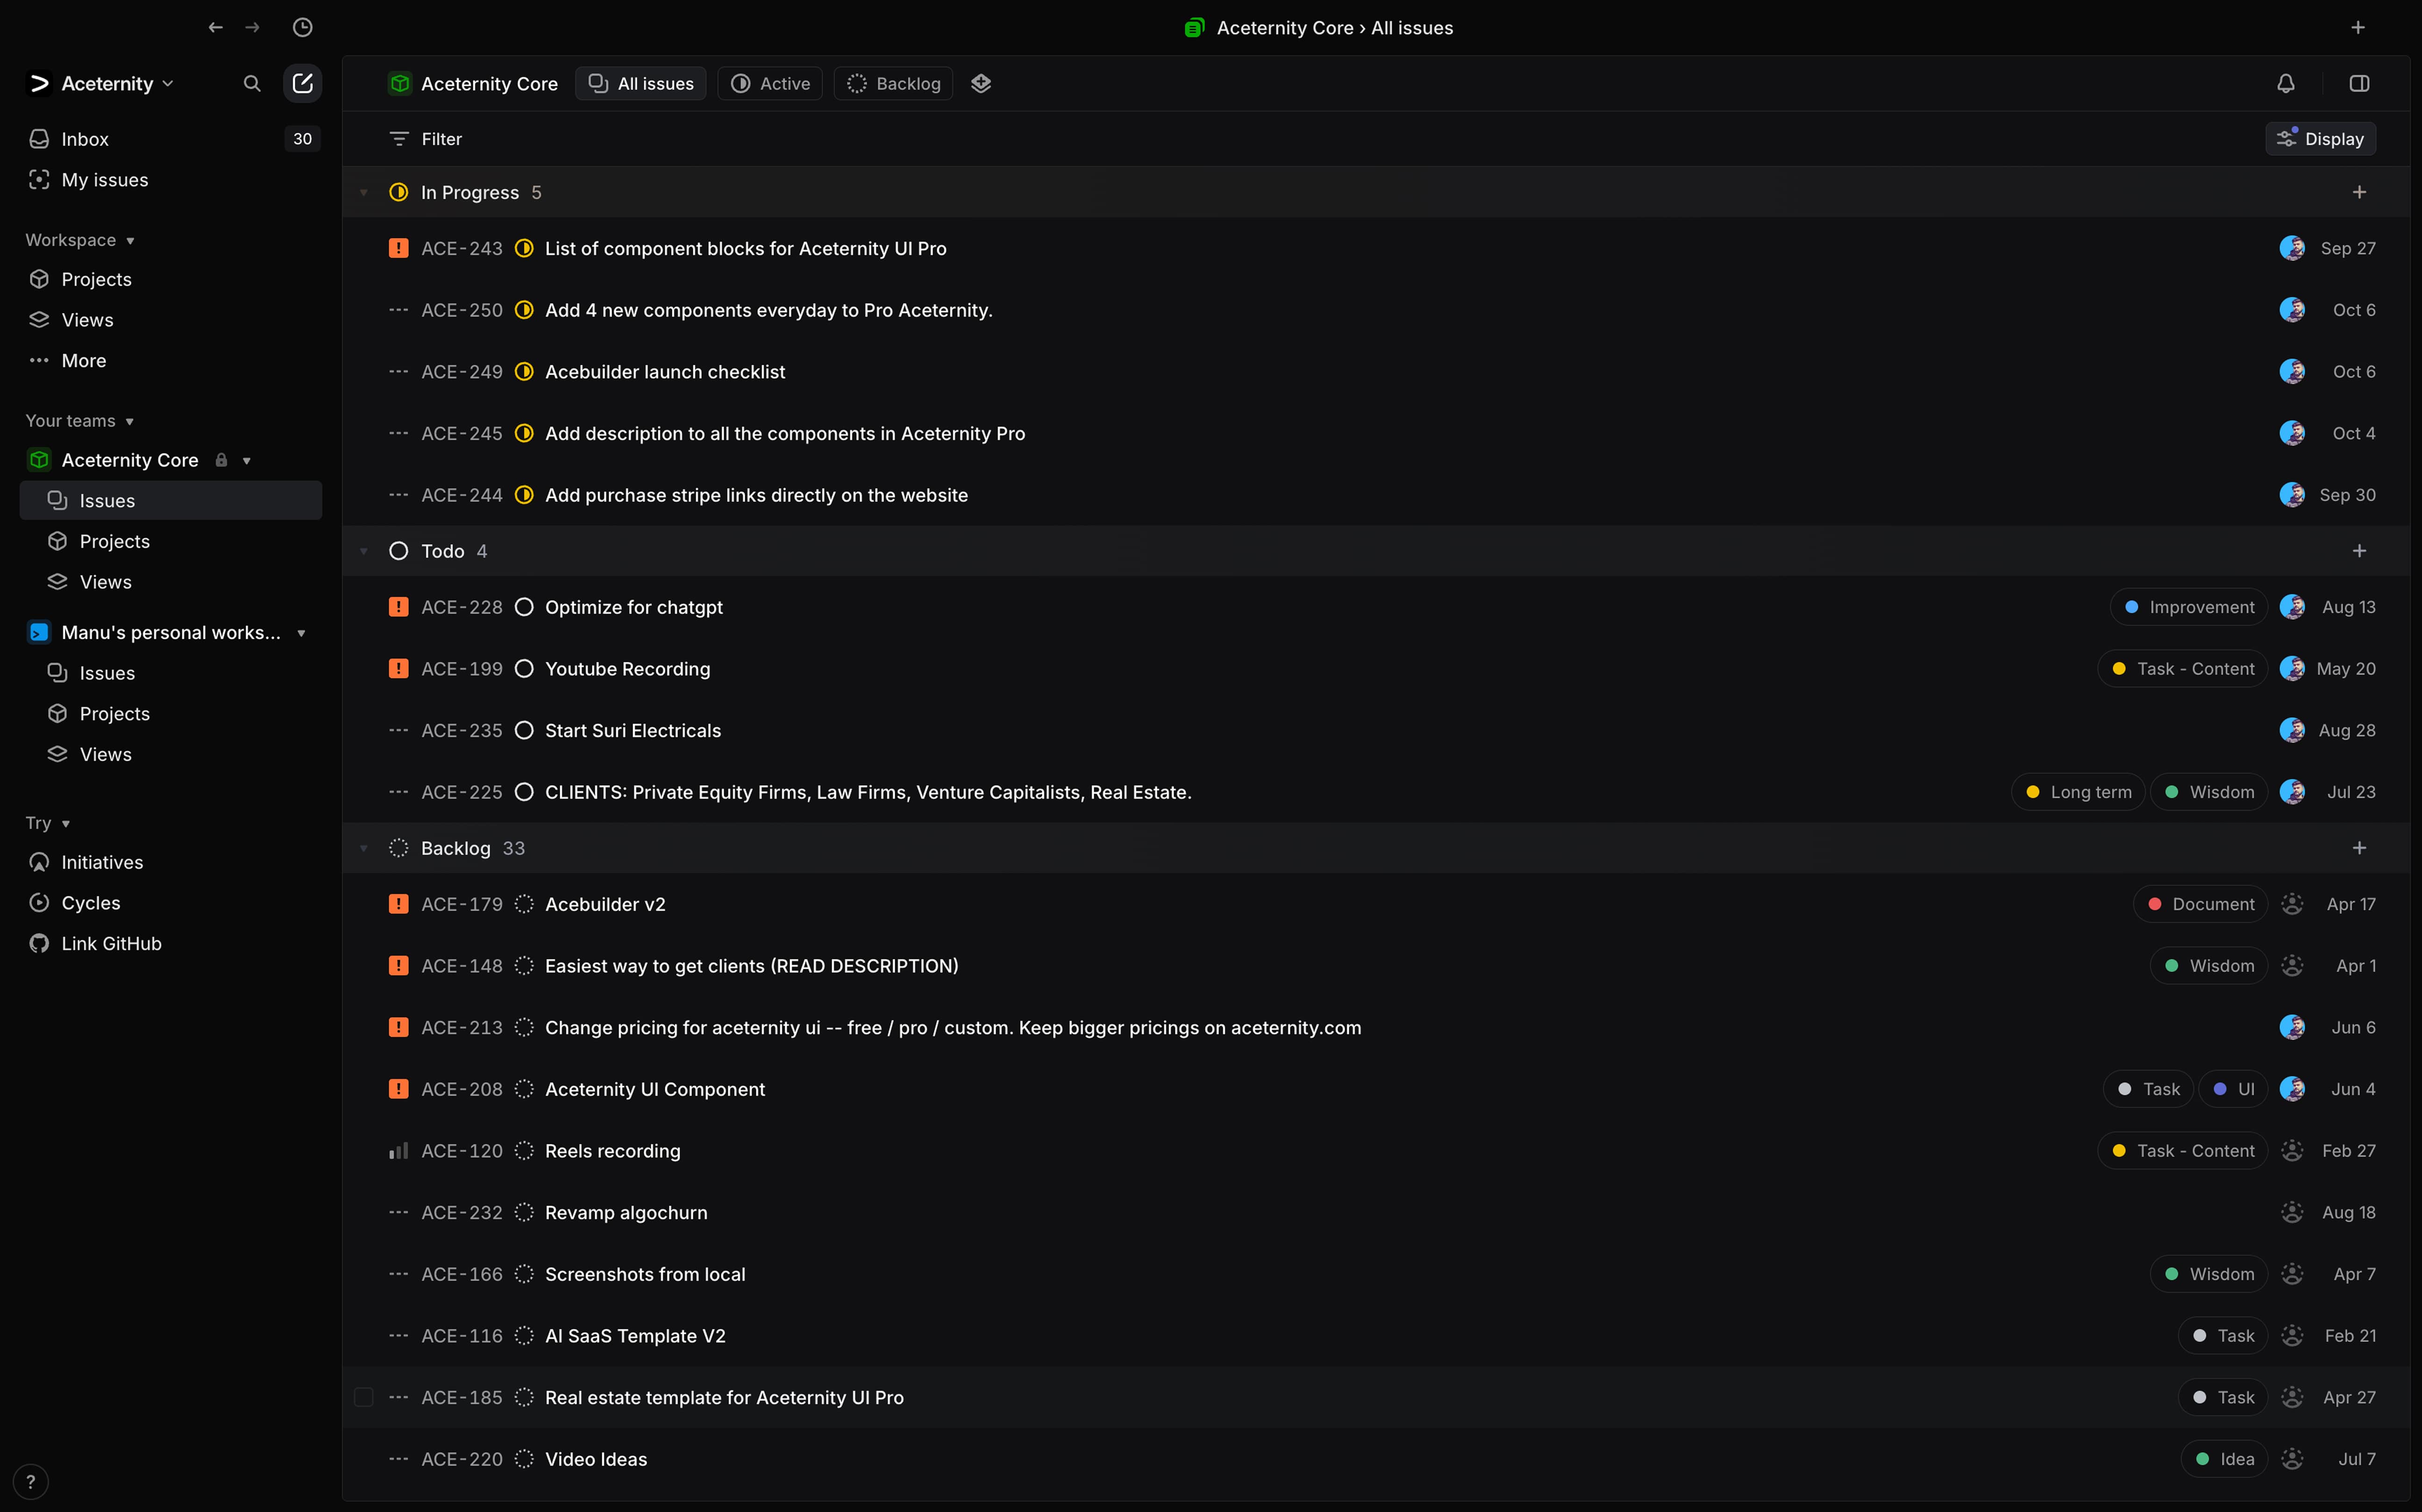Click the red Document label on ACE-179
This screenshot has width=2422, height=1512.
point(2200,904)
